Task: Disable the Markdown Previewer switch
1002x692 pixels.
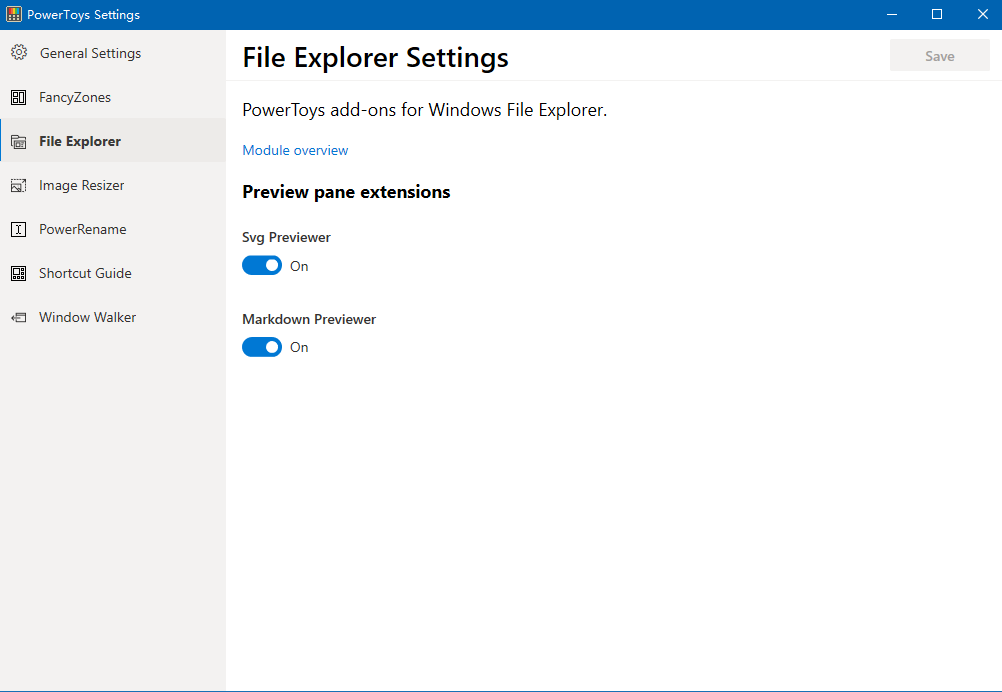Action: click(x=262, y=347)
